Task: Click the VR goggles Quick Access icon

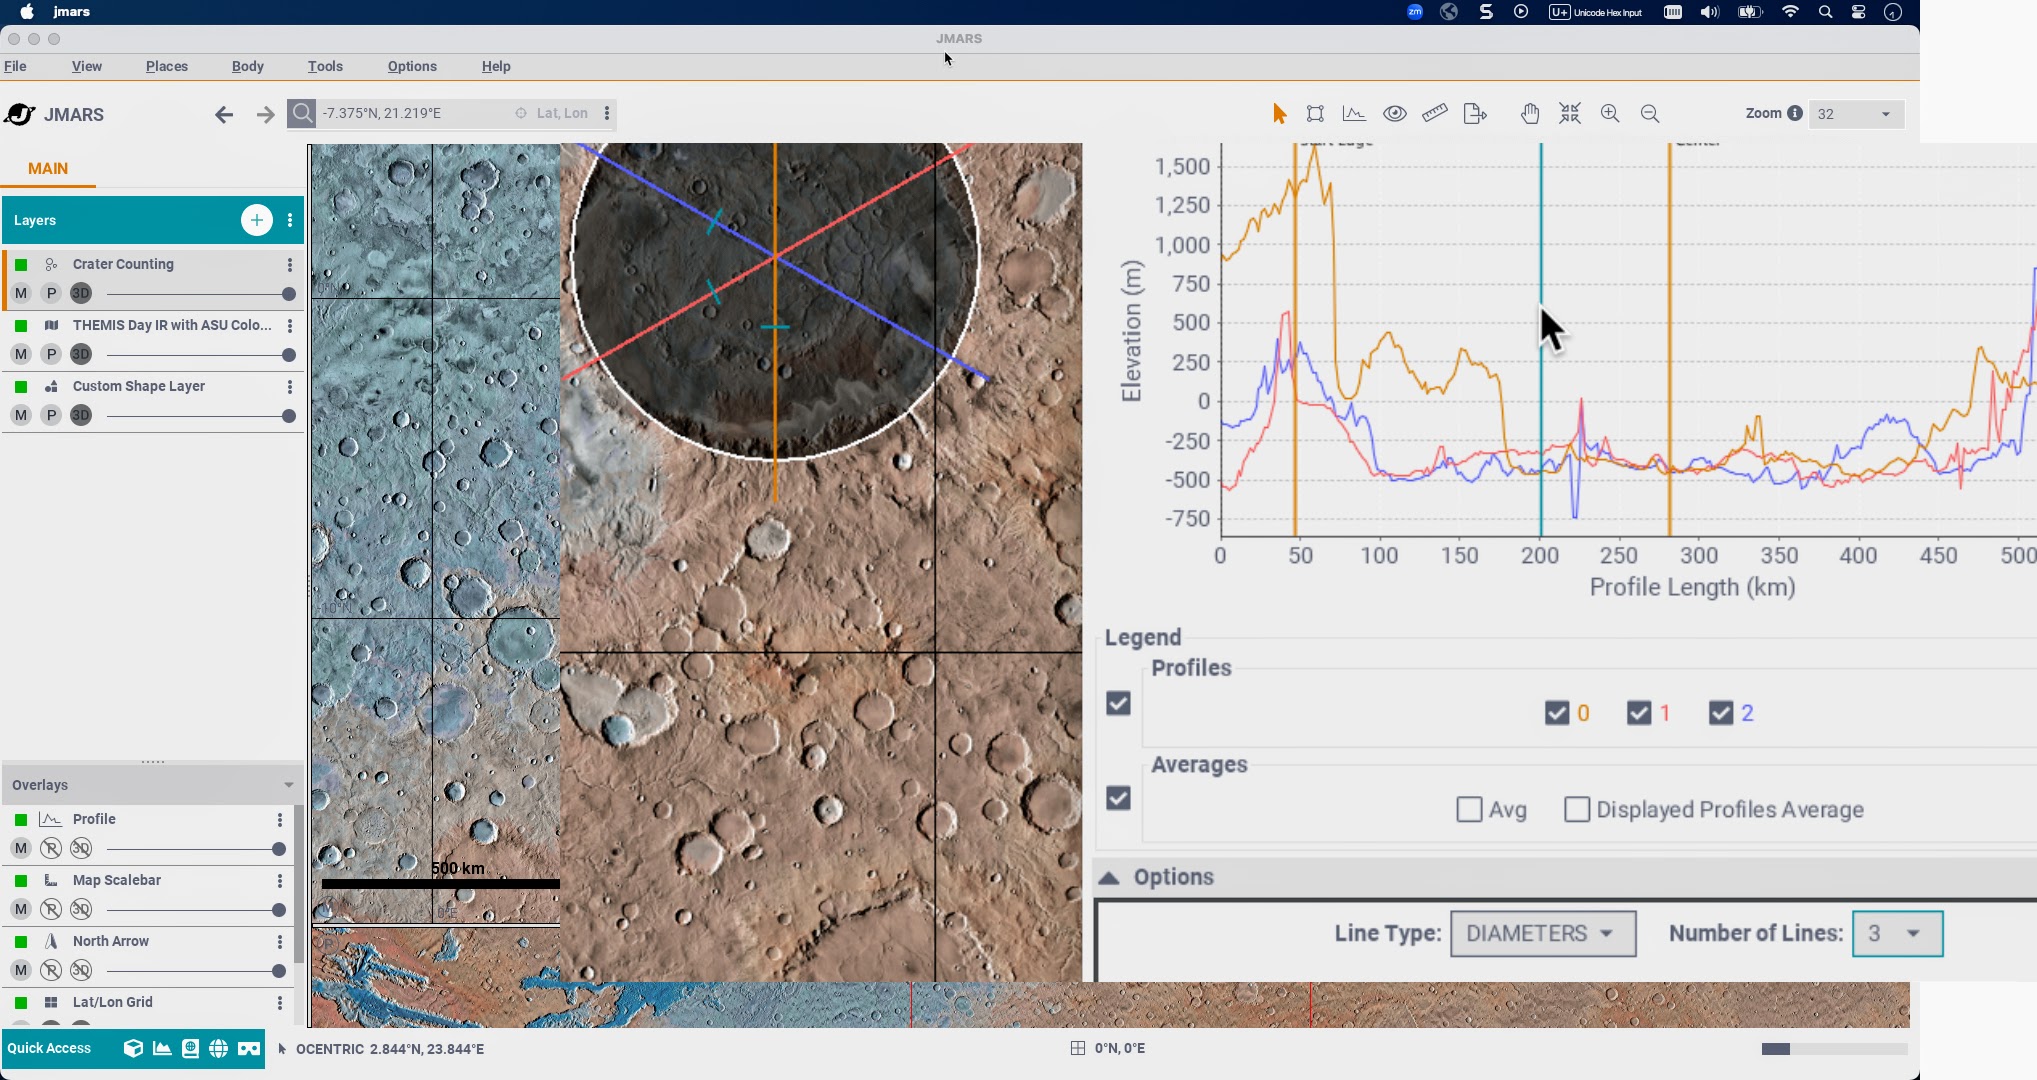Action: point(249,1048)
